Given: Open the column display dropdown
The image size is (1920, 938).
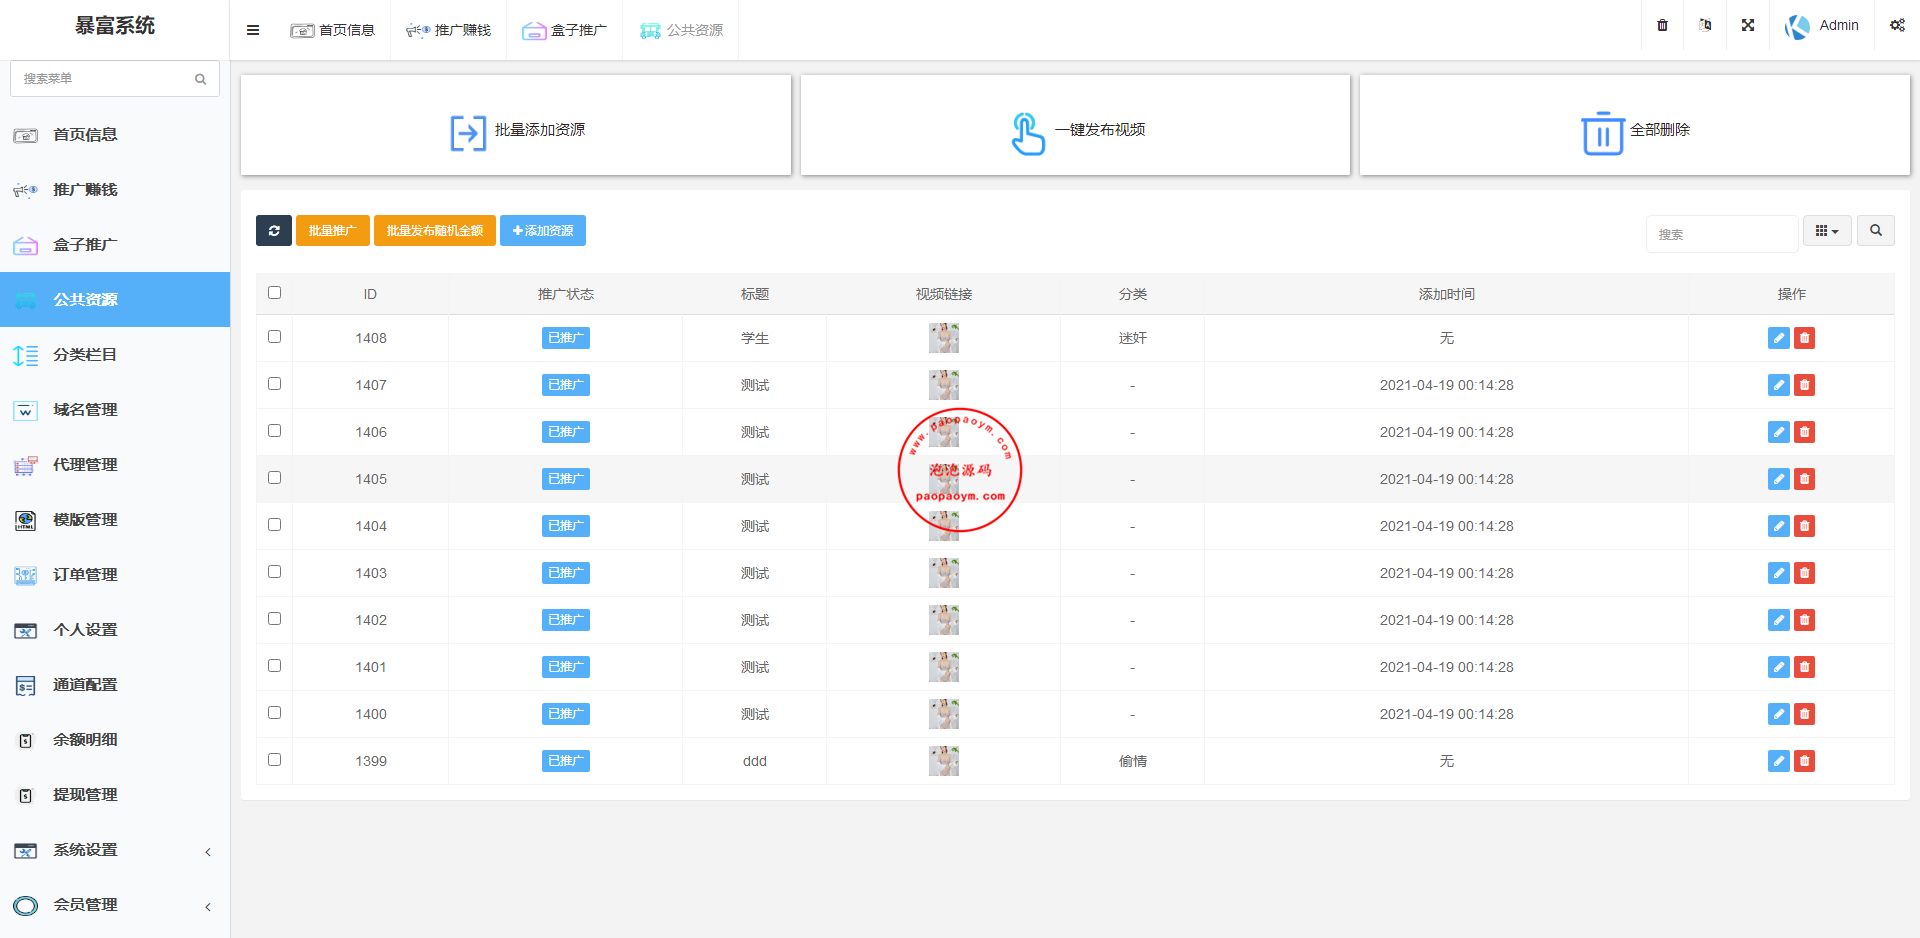Looking at the screenshot, I should coord(1827,231).
